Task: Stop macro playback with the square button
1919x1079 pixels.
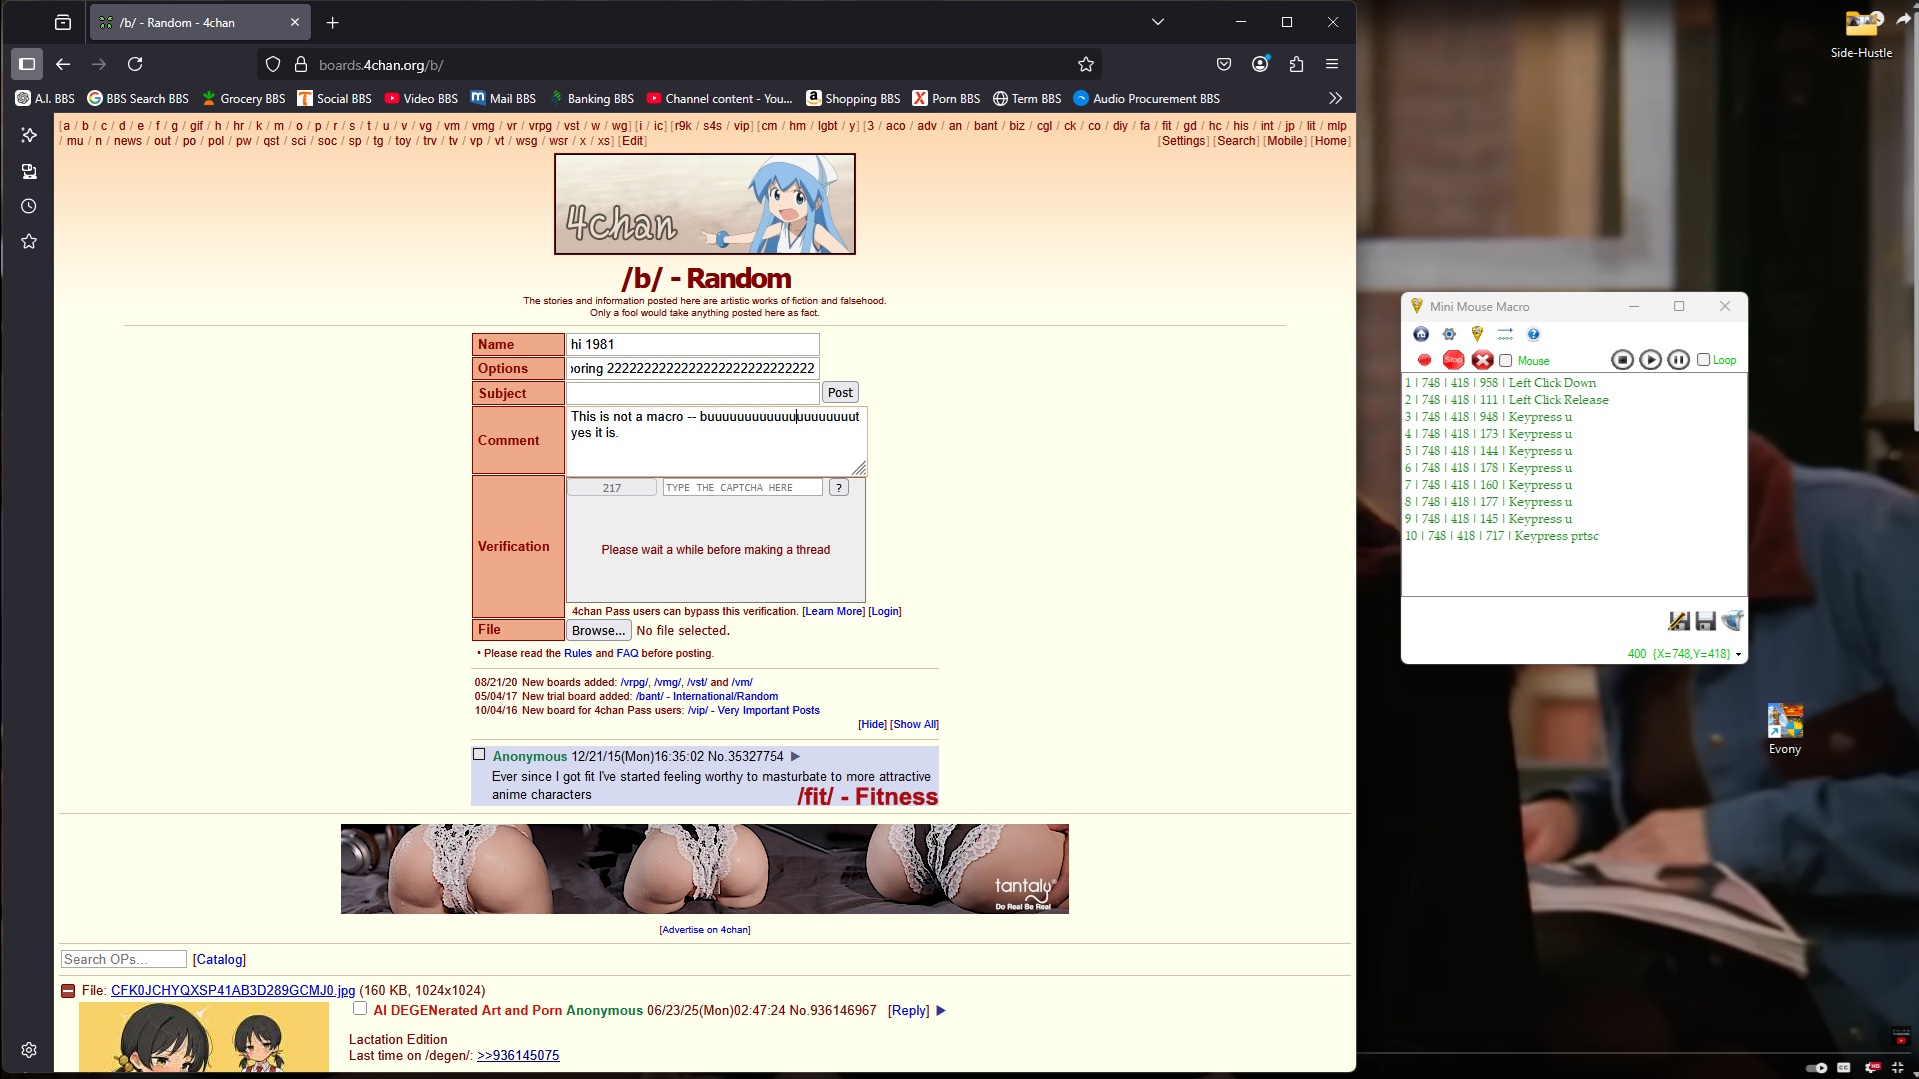Action: 1622,360
